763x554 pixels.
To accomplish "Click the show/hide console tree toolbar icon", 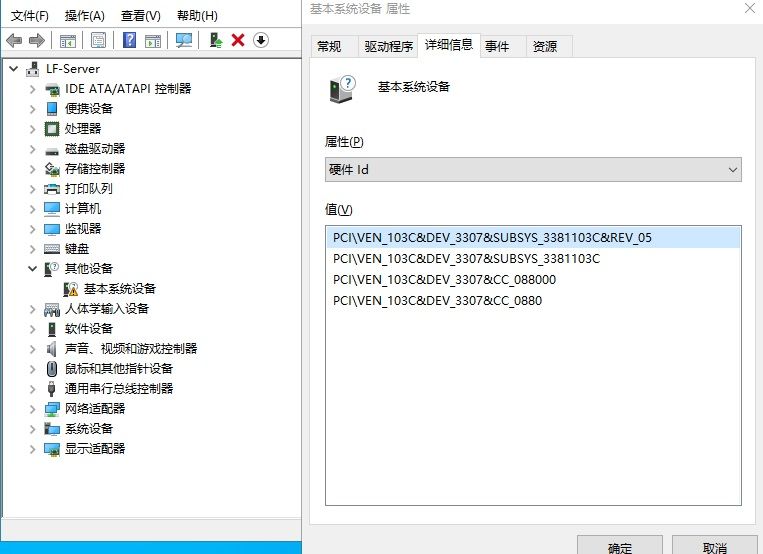I will (x=68, y=40).
